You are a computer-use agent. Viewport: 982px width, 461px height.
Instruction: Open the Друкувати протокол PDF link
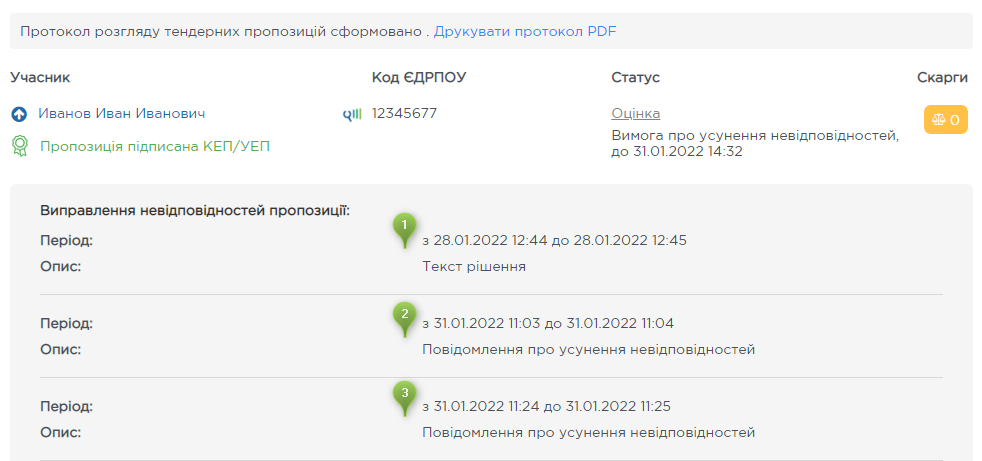click(x=525, y=31)
